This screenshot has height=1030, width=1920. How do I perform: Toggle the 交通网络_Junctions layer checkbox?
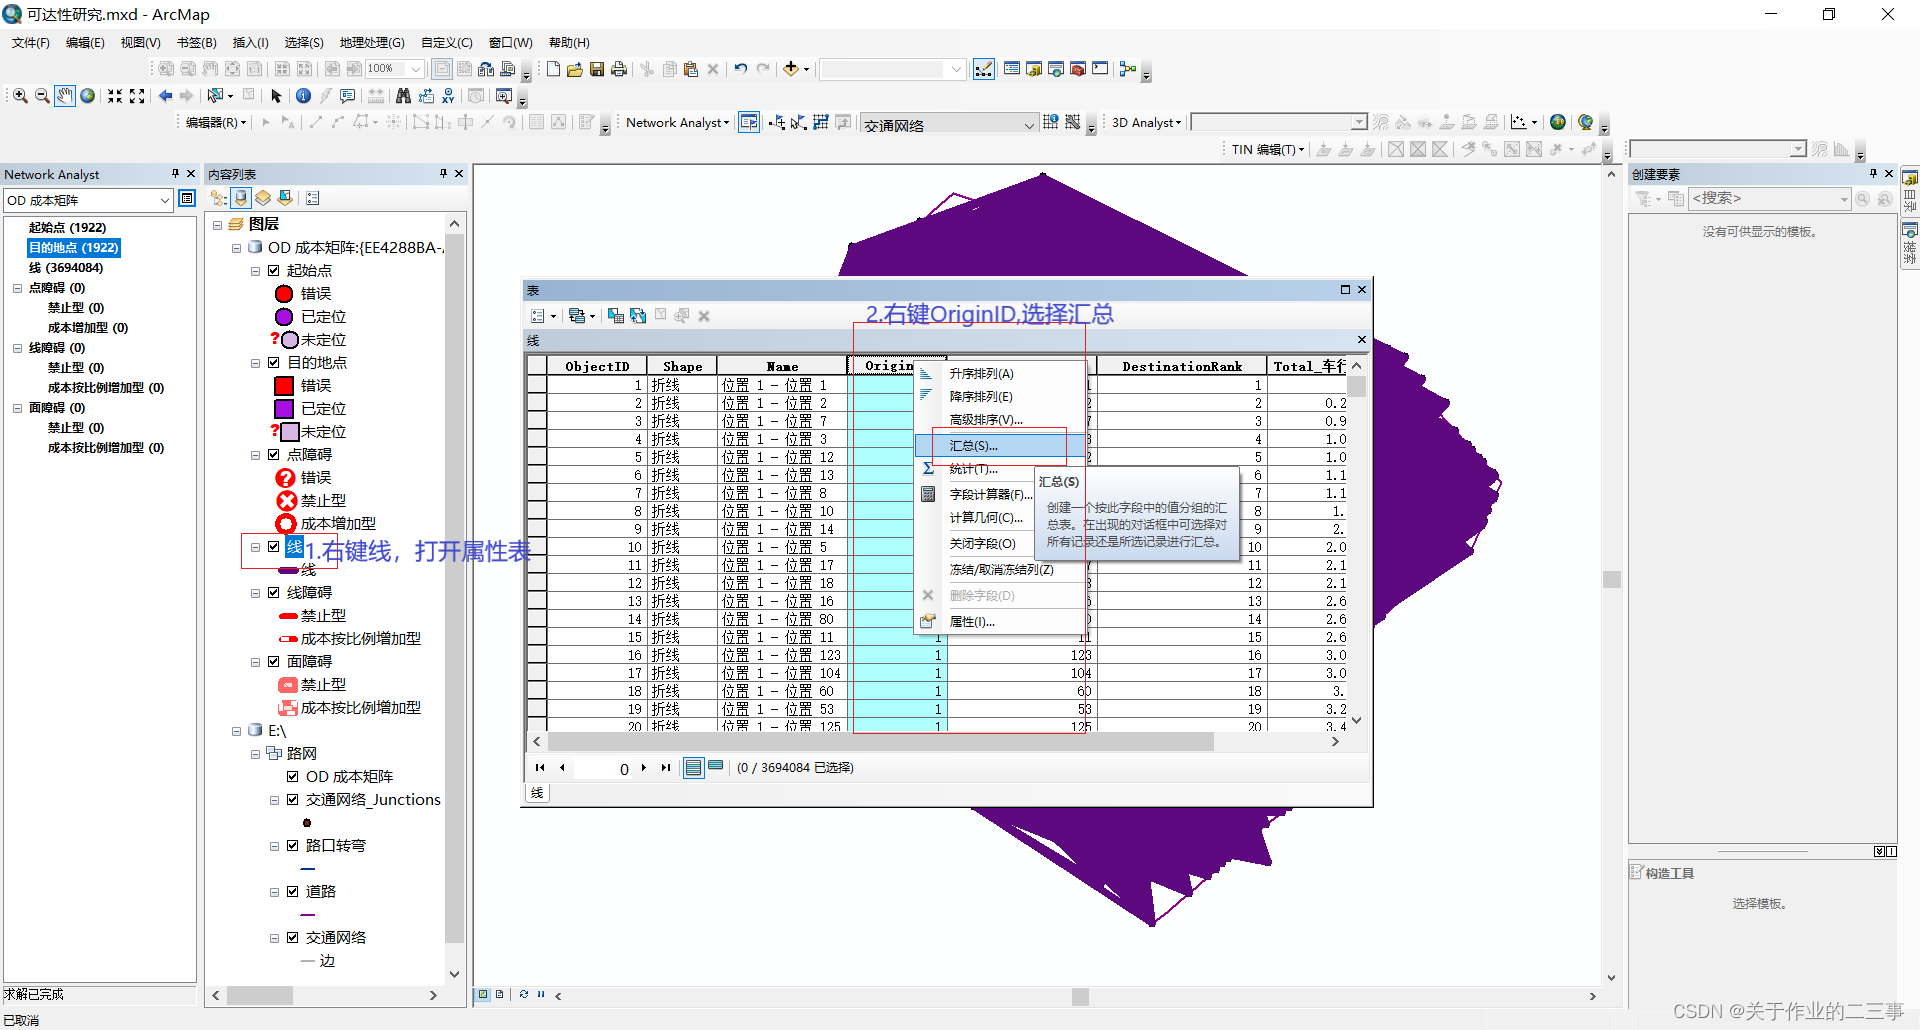tap(292, 800)
